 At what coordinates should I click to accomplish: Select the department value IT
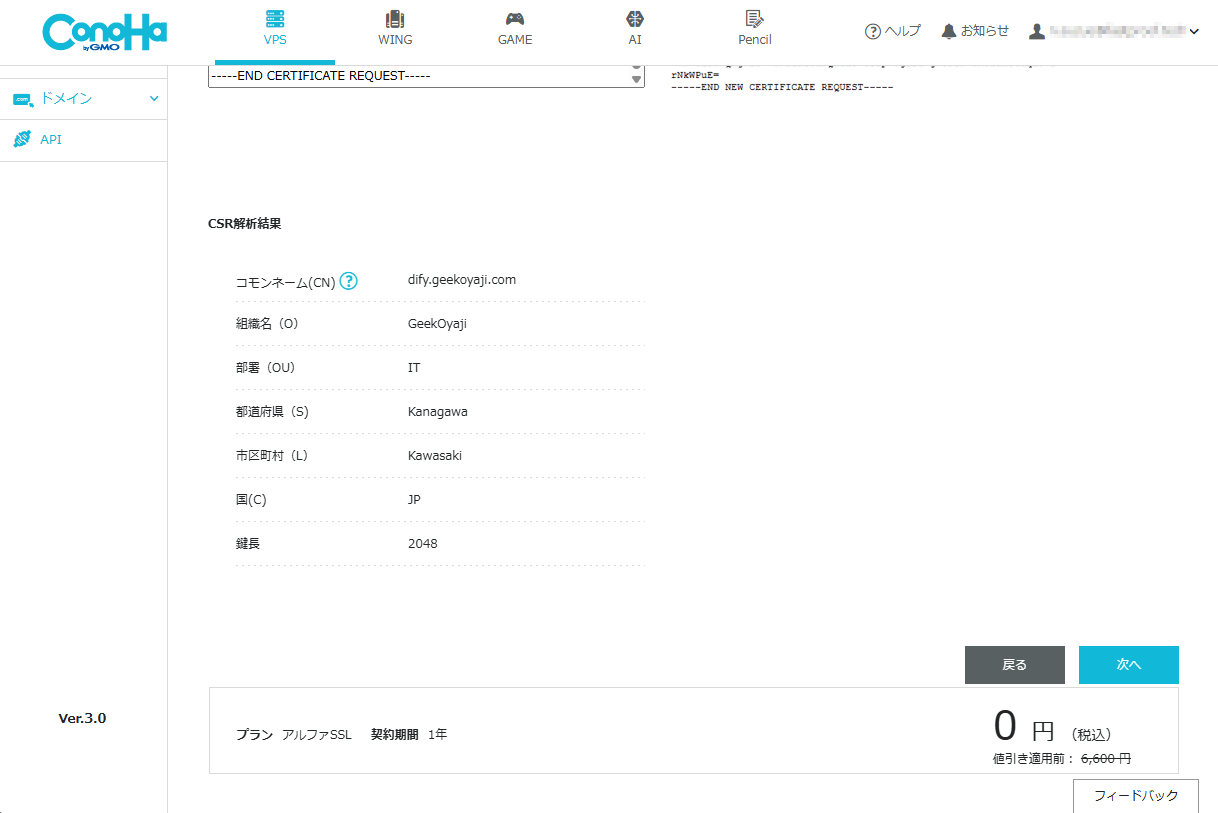[x=414, y=368]
